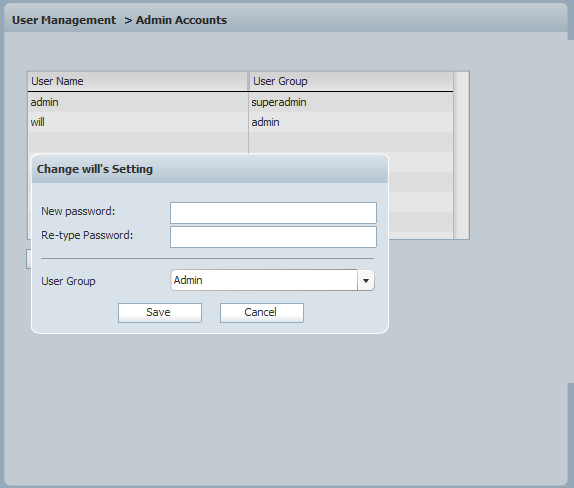Cancel the Change Setting dialog
Image resolution: width=574 pixels, height=488 pixels.
pyautogui.click(x=262, y=313)
